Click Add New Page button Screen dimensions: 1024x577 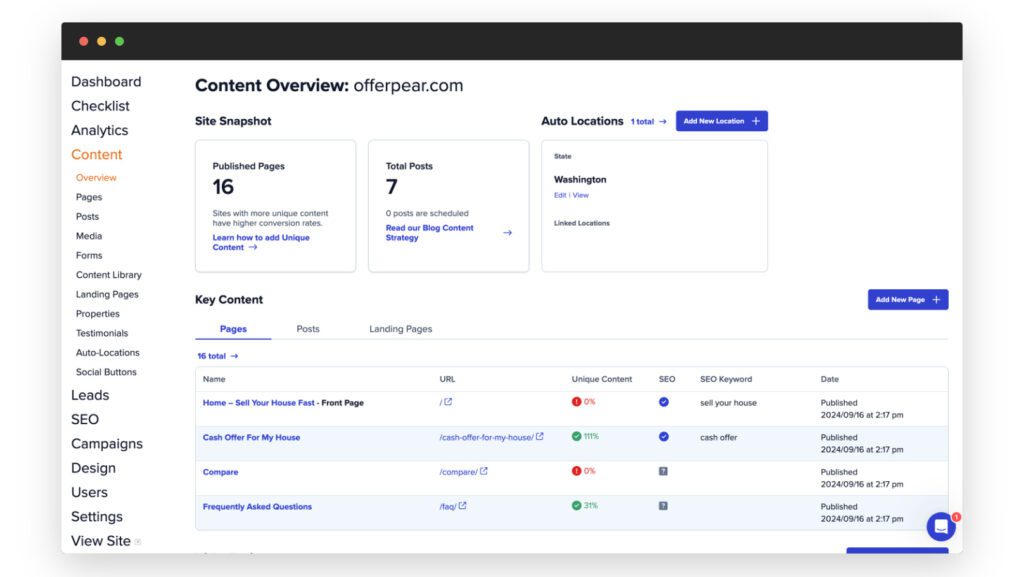click(908, 300)
